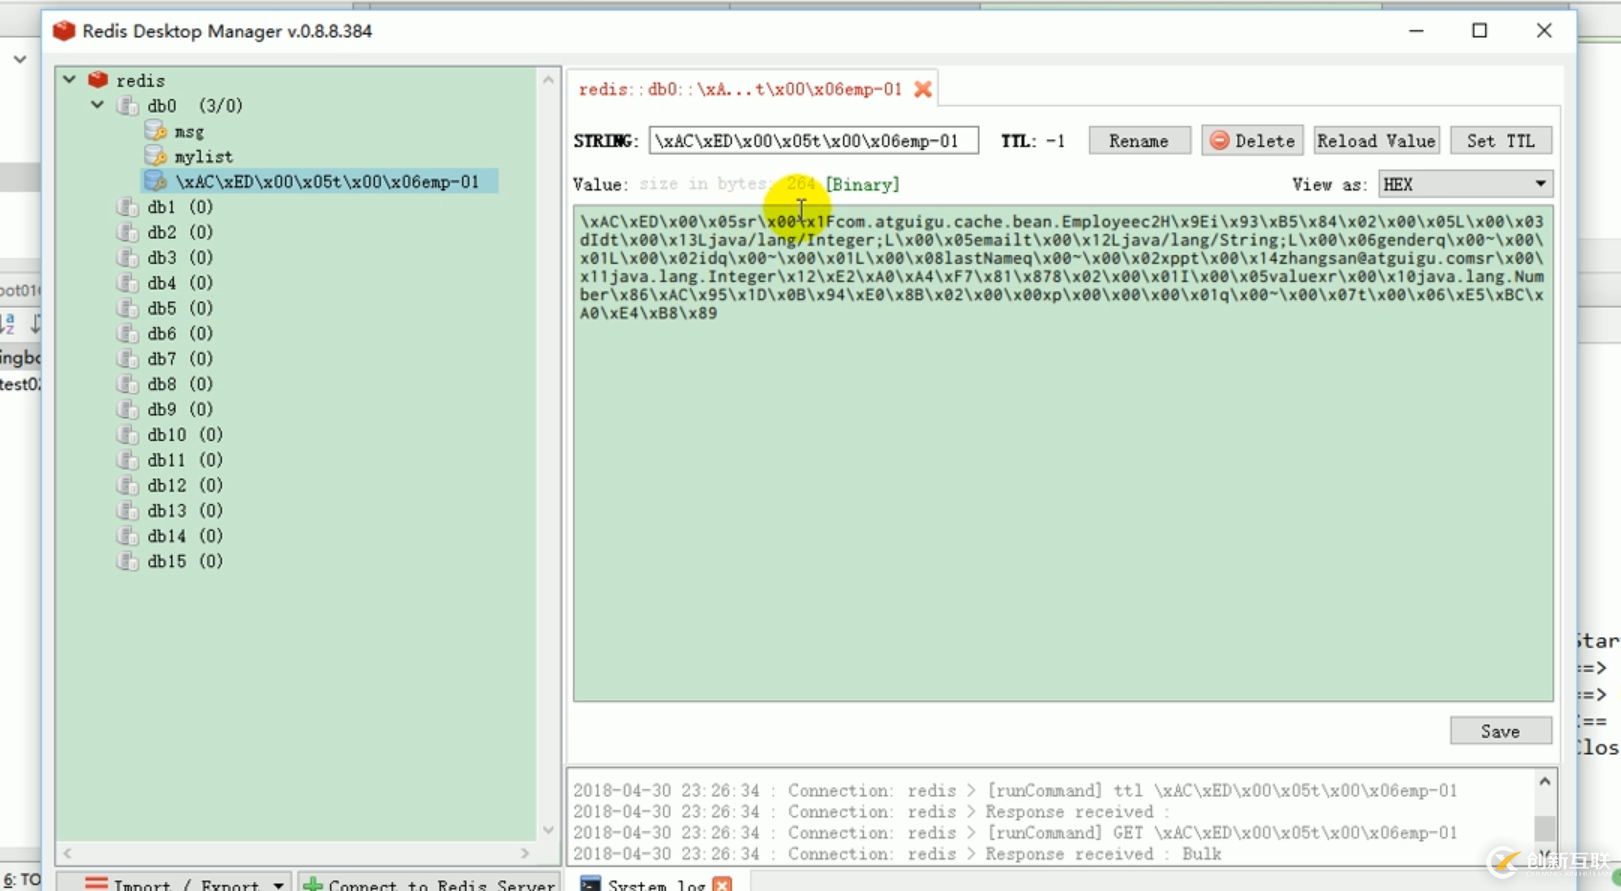
Task: Switch to the System log tab
Action: (655, 884)
